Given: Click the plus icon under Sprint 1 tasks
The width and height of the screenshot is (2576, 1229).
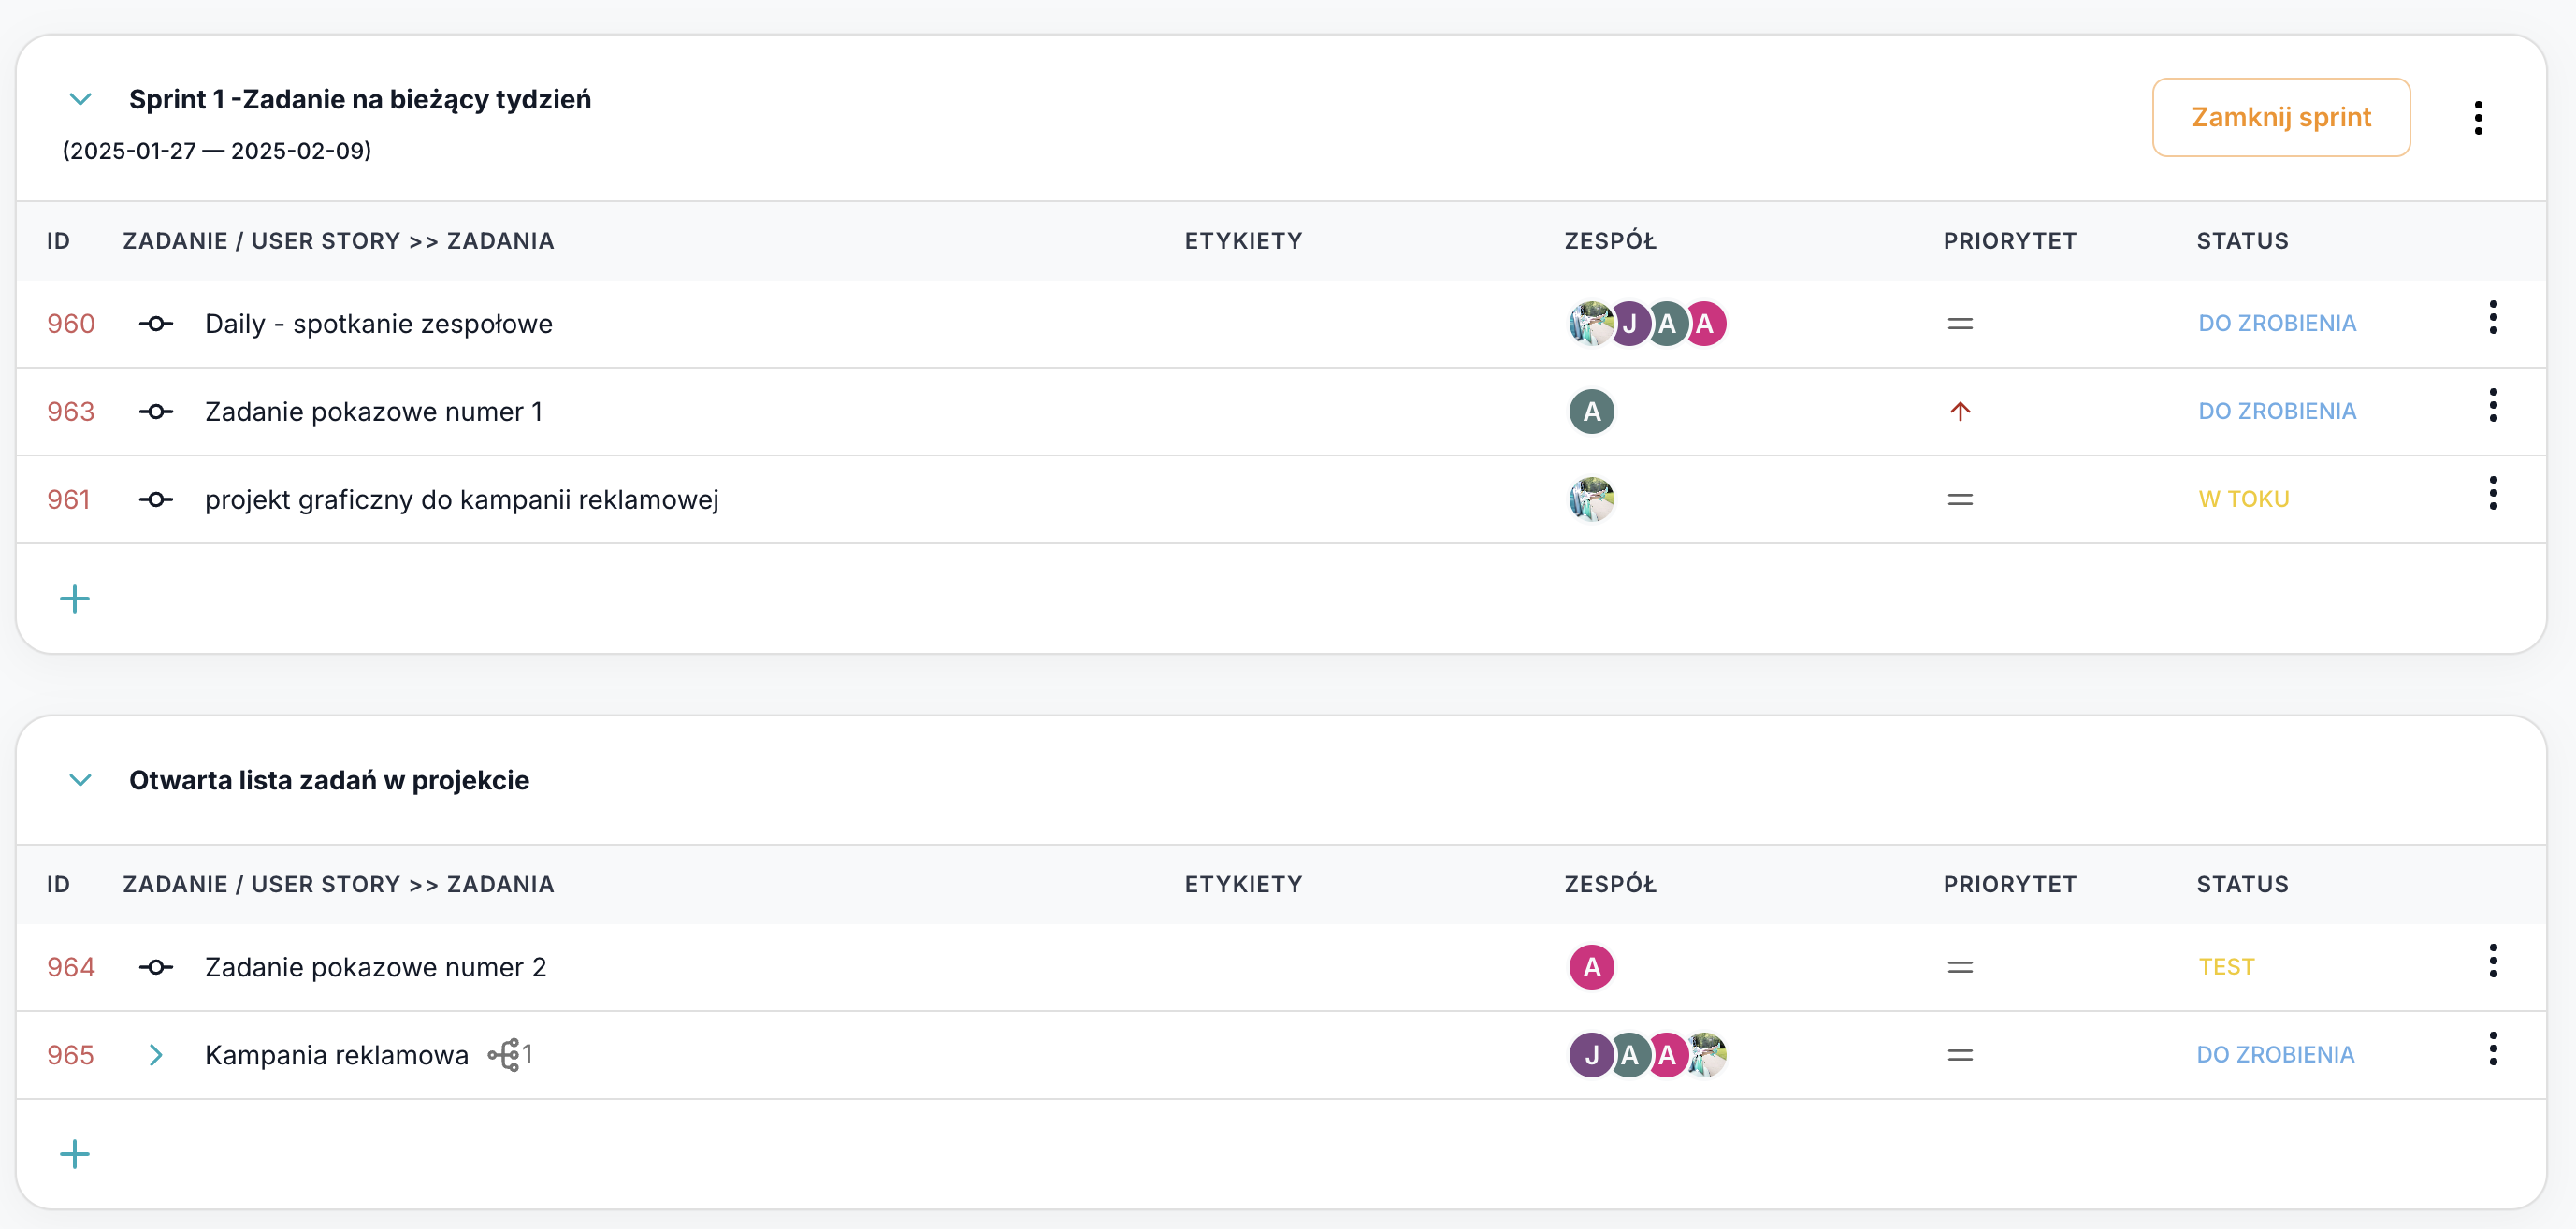Looking at the screenshot, I should point(75,599).
